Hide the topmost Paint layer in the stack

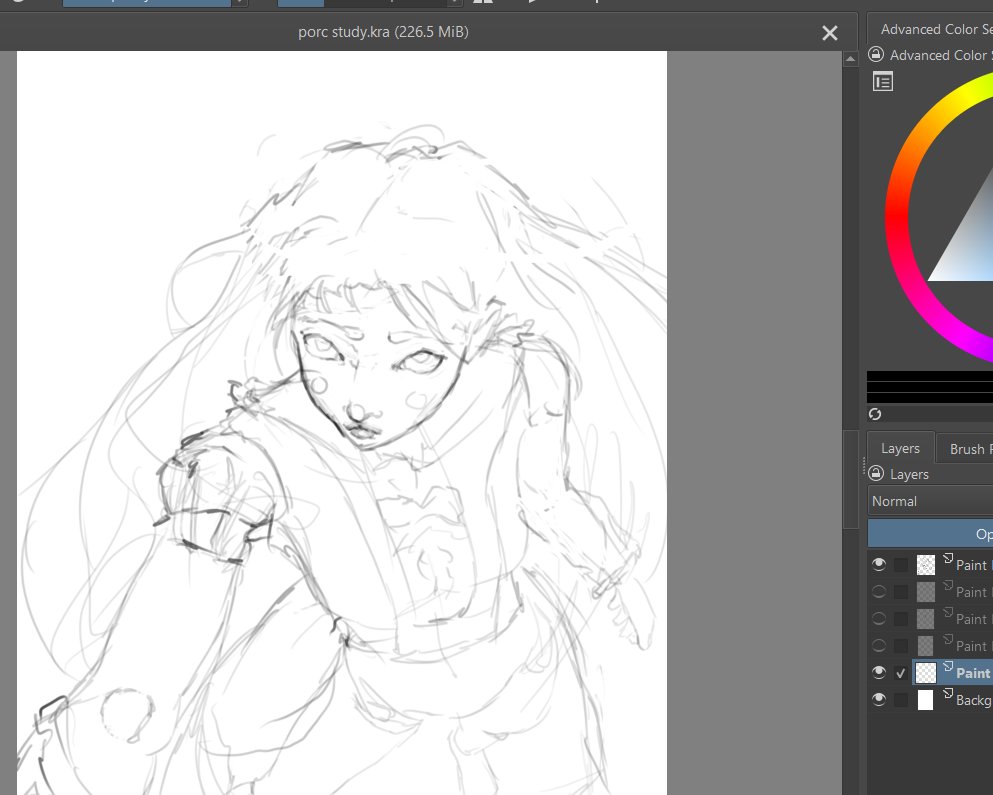(878, 564)
